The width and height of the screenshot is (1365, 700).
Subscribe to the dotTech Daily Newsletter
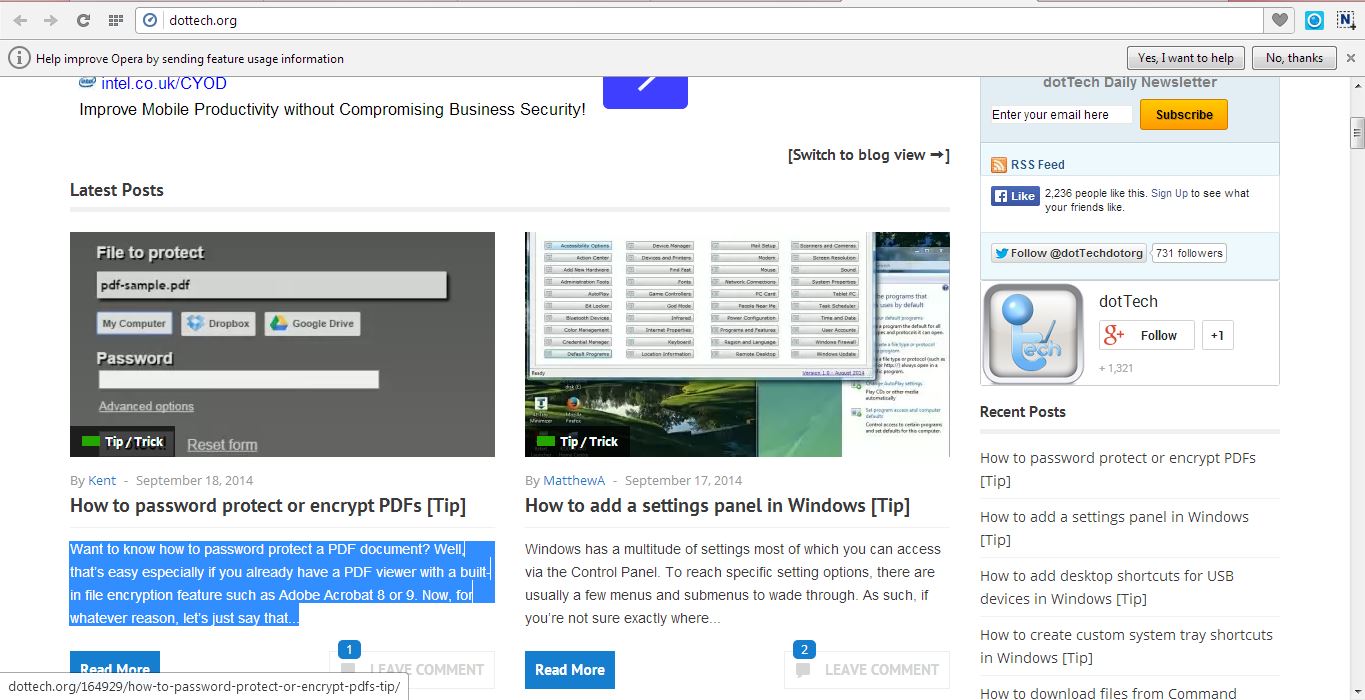1183,114
